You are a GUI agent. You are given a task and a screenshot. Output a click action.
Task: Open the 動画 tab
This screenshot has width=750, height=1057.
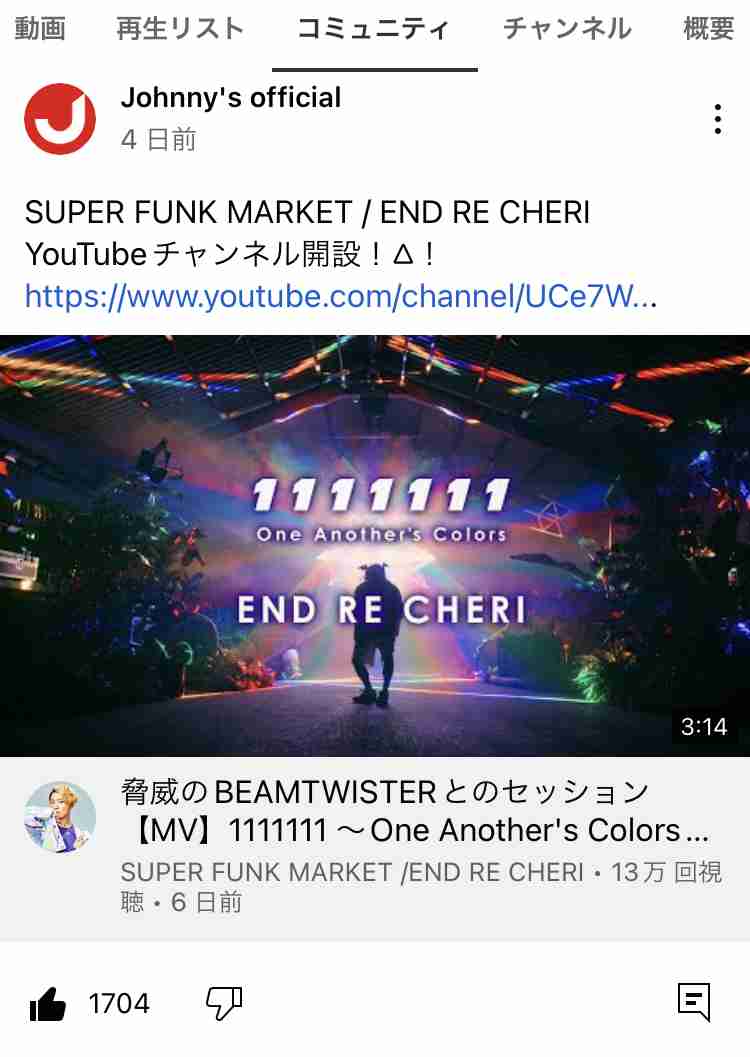point(40,28)
